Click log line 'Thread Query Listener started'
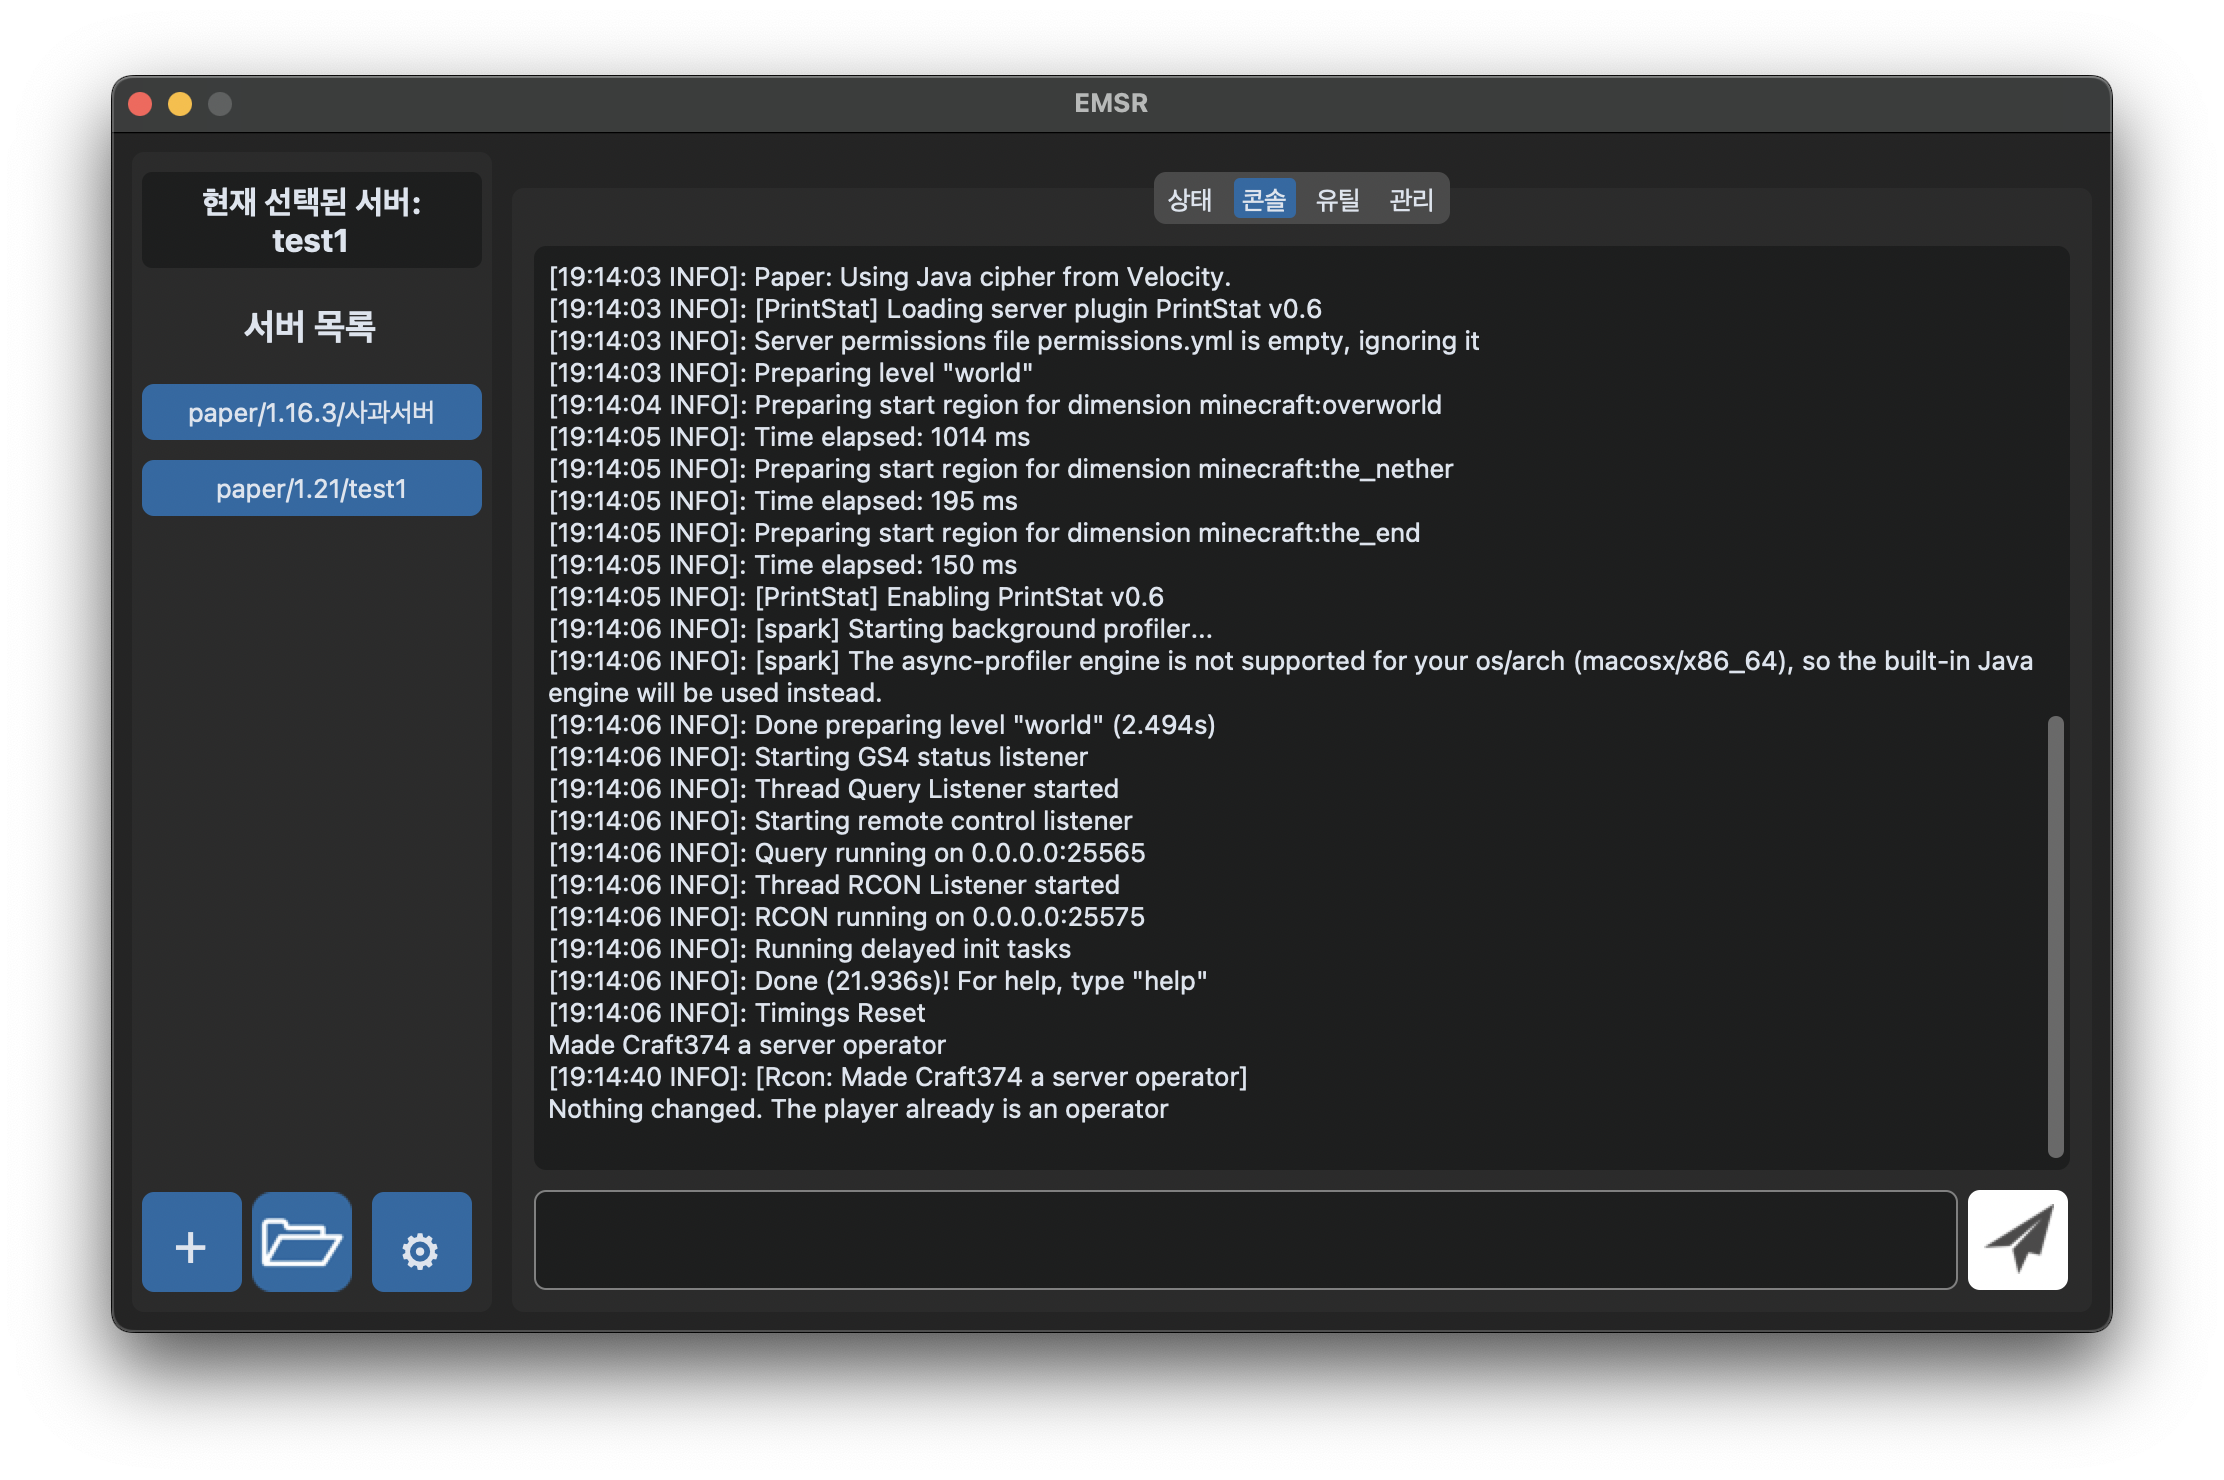 pos(834,789)
